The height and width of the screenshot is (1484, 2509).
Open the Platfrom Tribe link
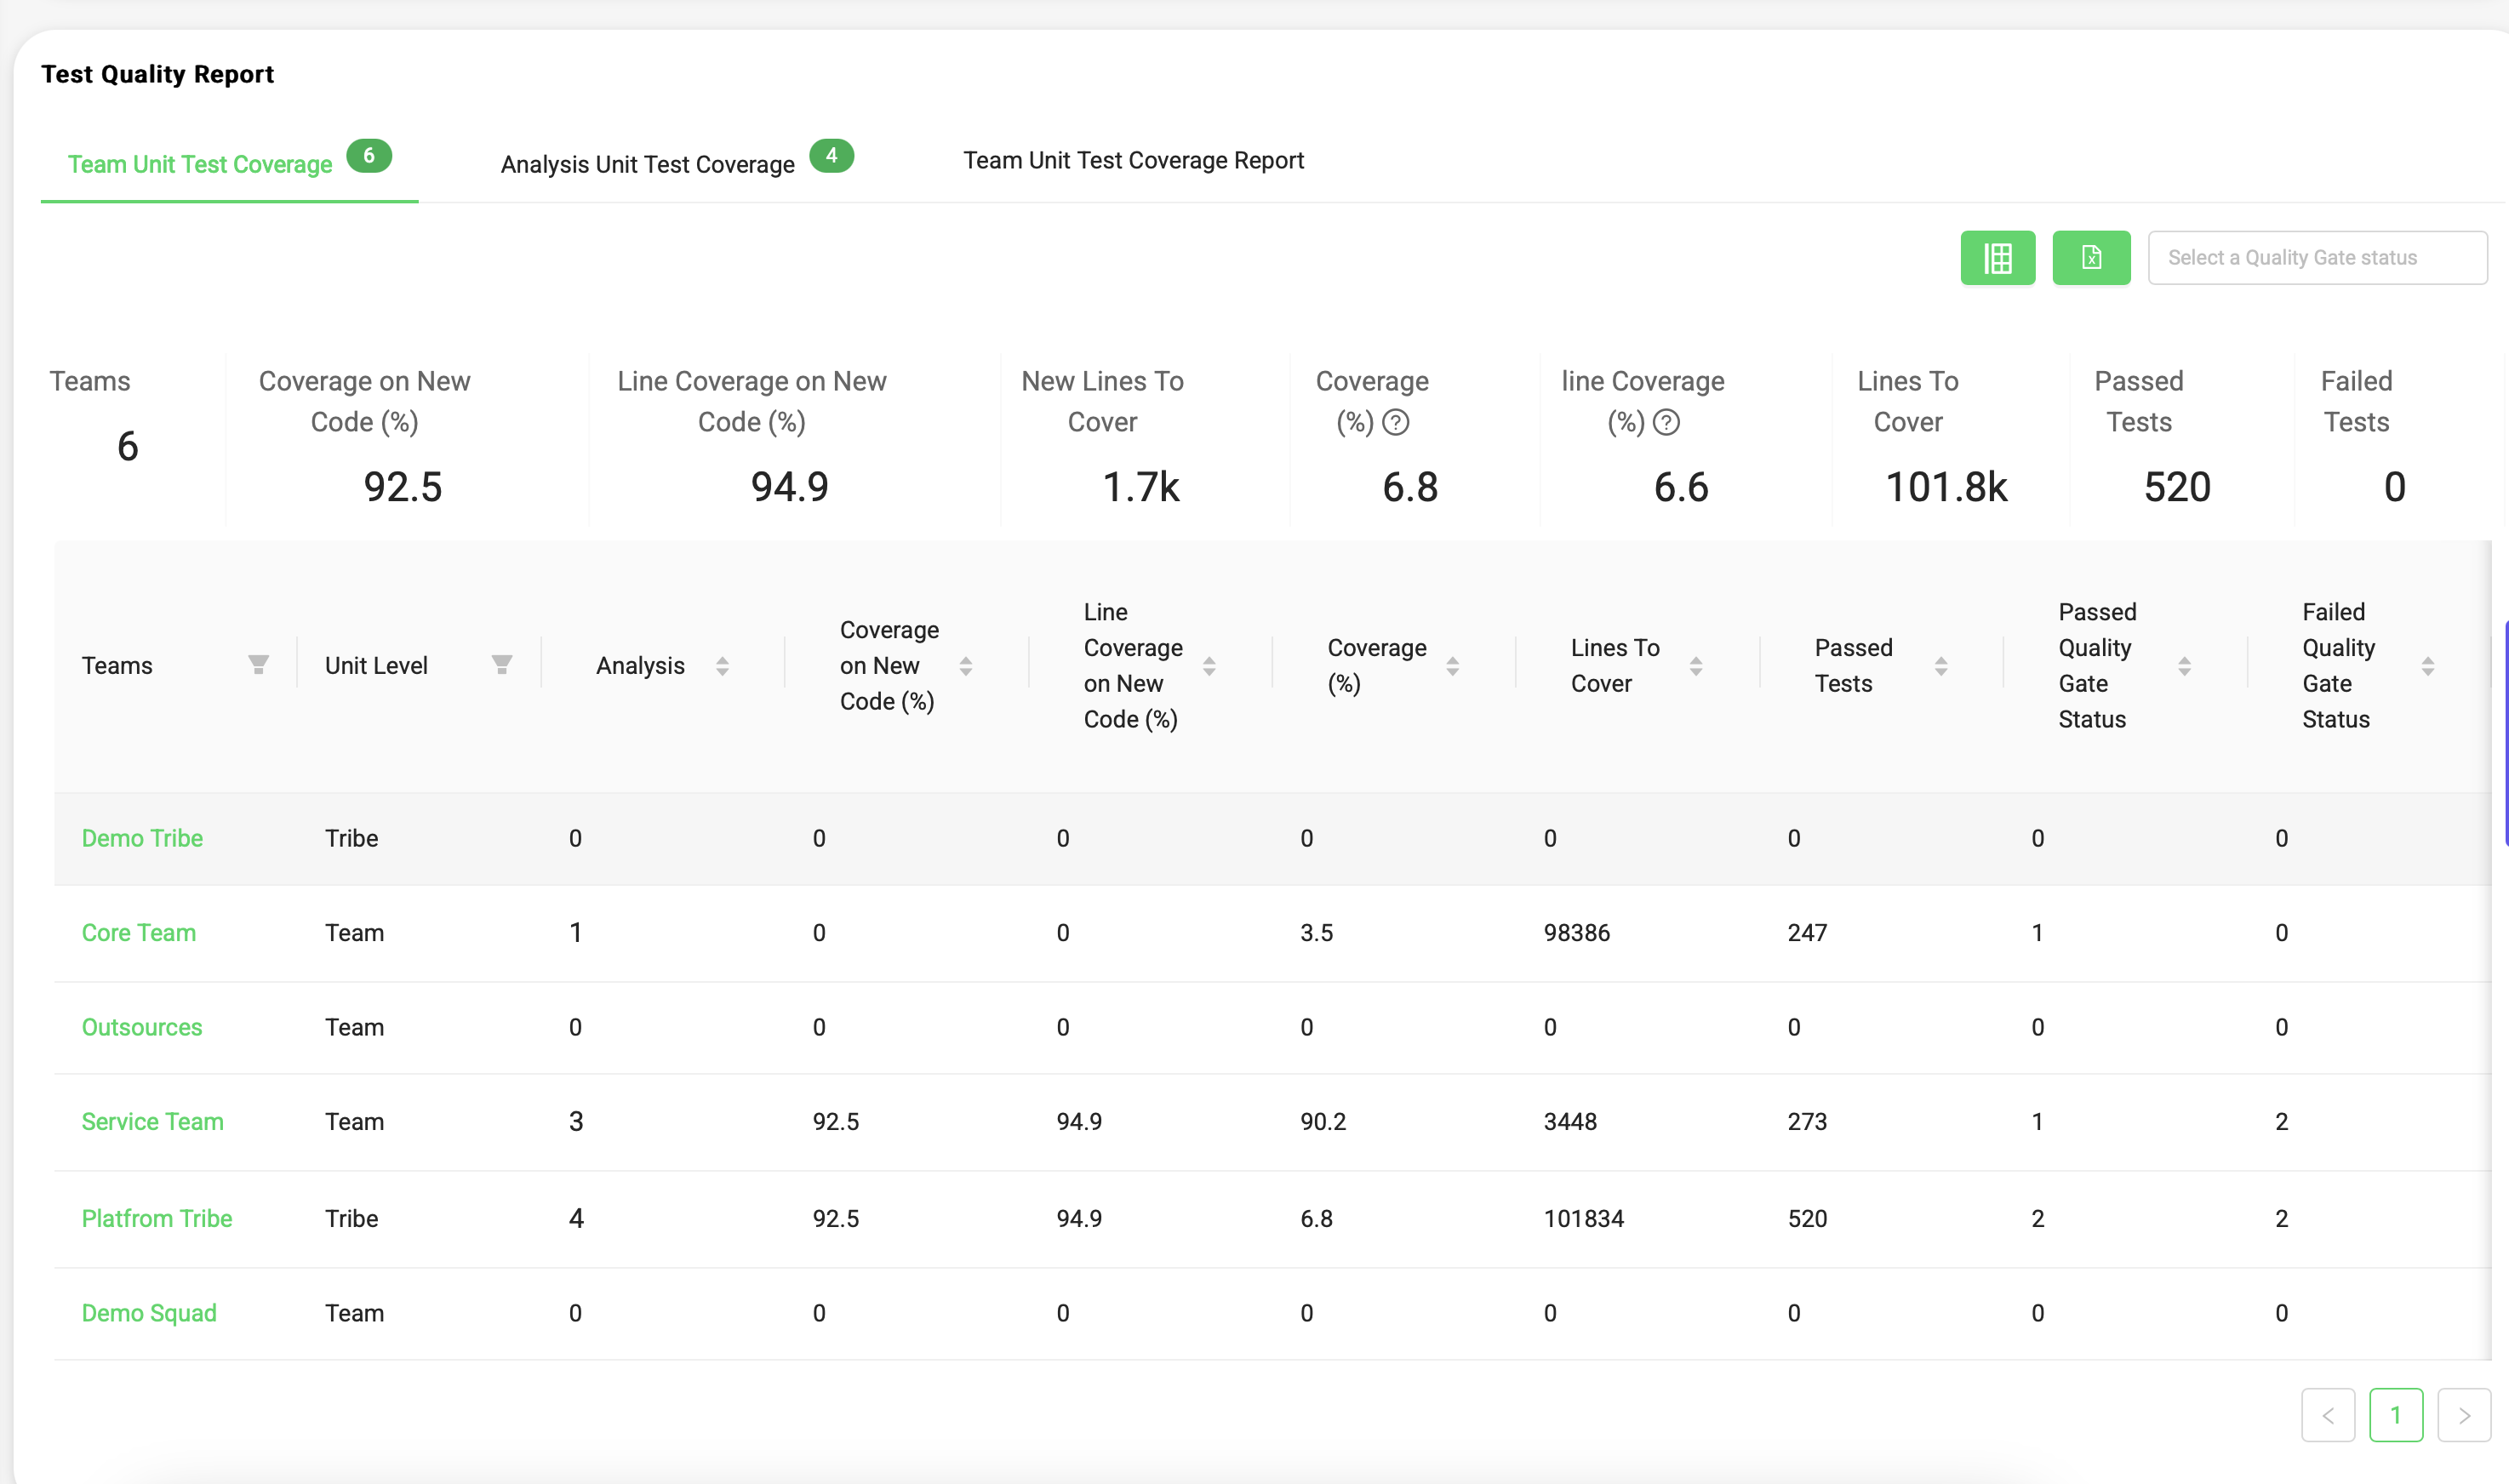[156, 1218]
